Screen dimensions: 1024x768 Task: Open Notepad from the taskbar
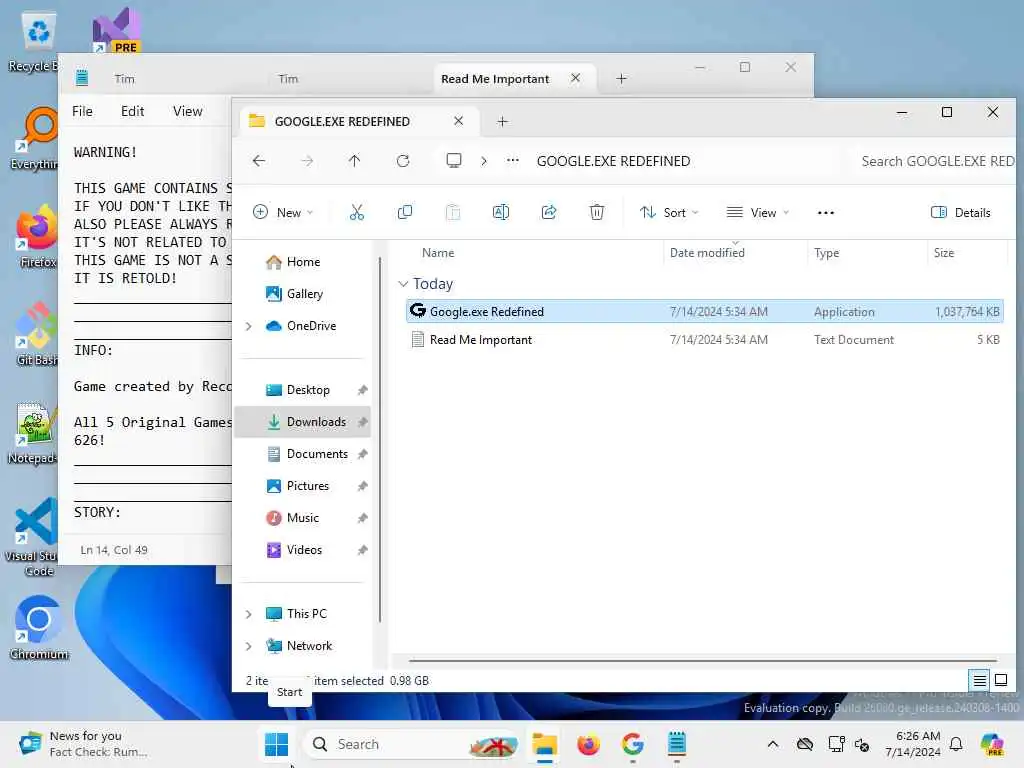(x=677, y=744)
